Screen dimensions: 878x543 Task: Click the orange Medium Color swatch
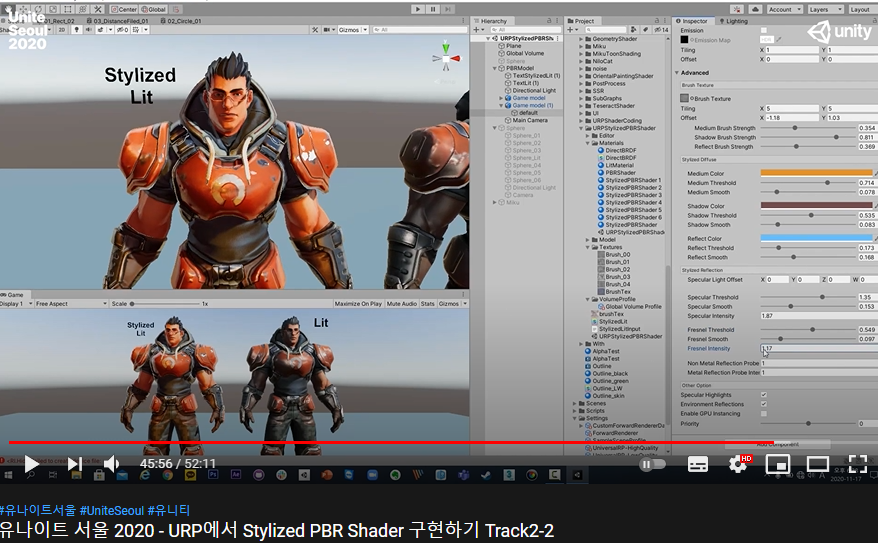[x=816, y=173]
